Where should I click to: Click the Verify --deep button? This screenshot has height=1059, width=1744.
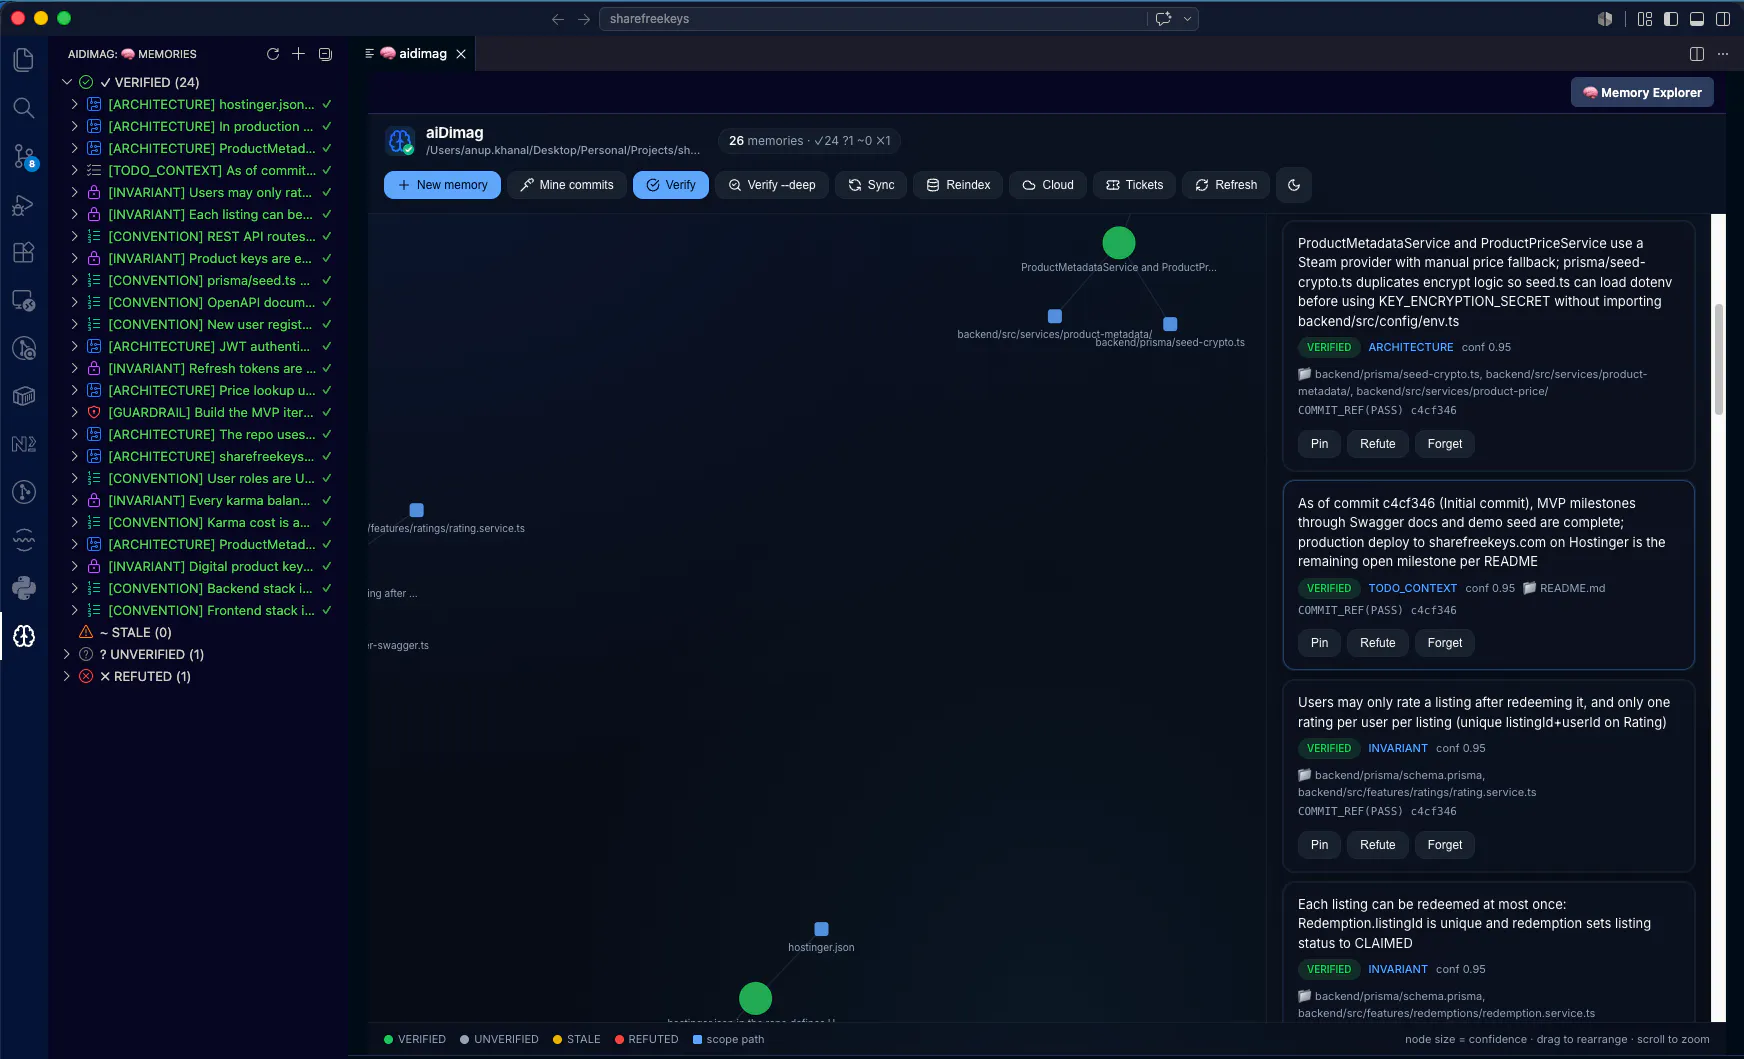(x=771, y=185)
